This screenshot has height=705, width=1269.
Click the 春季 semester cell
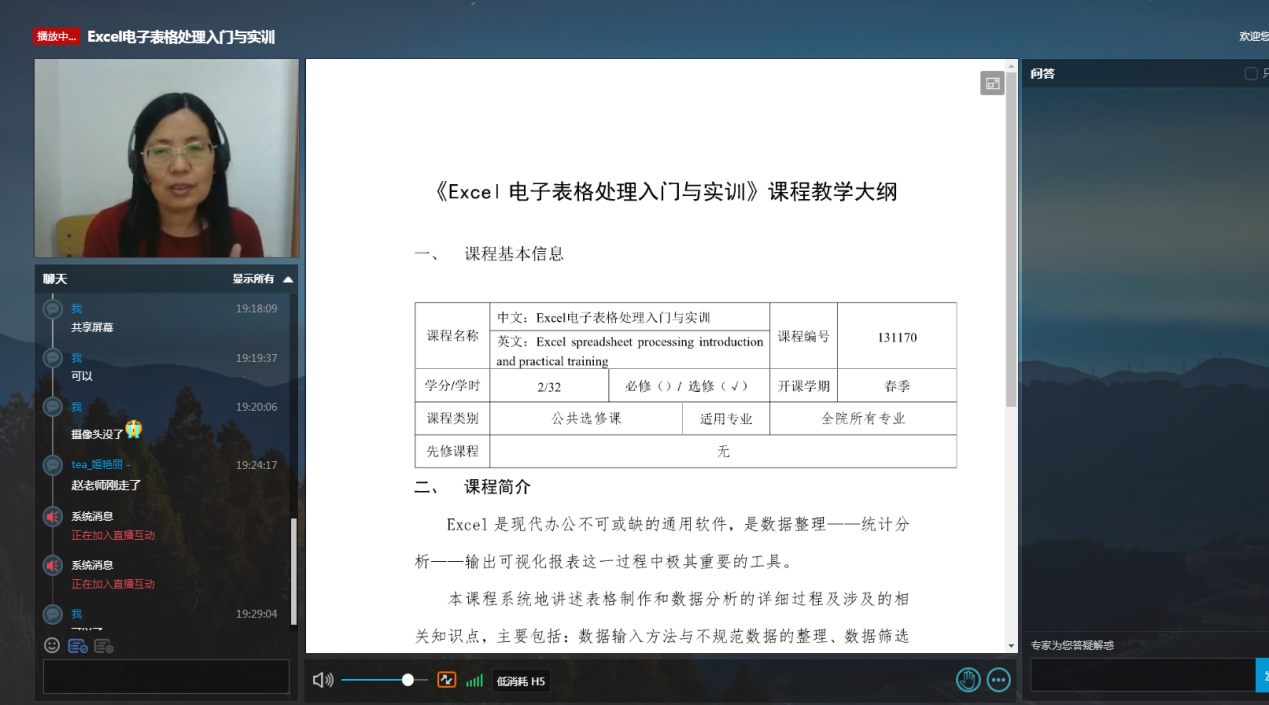point(897,386)
